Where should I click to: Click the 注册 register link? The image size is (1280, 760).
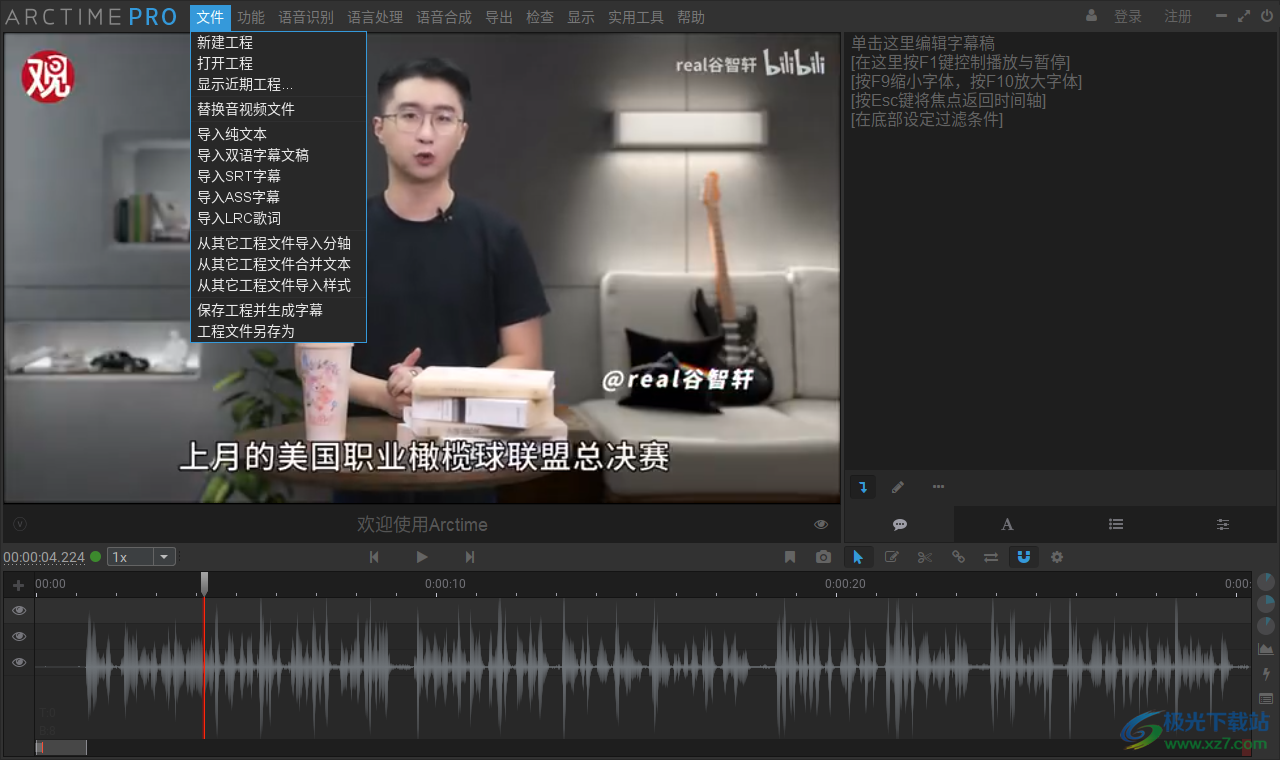coord(1178,17)
